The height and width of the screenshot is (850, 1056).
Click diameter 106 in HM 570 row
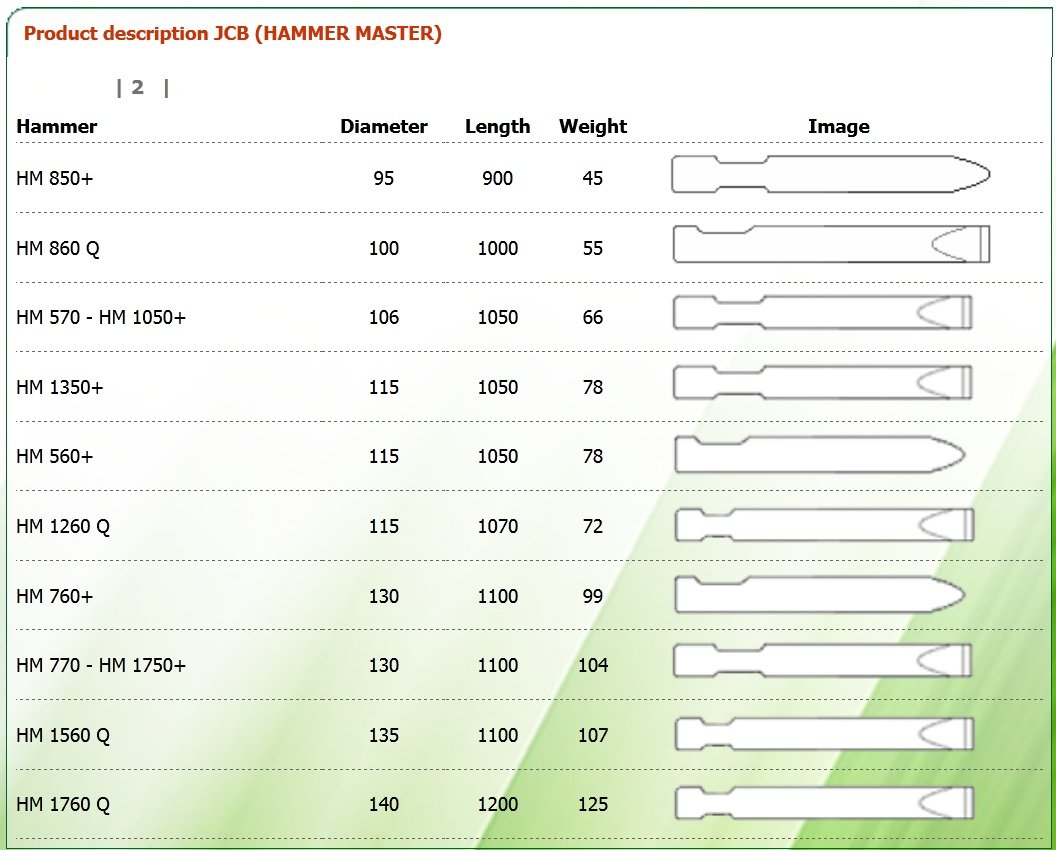[384, 317]
